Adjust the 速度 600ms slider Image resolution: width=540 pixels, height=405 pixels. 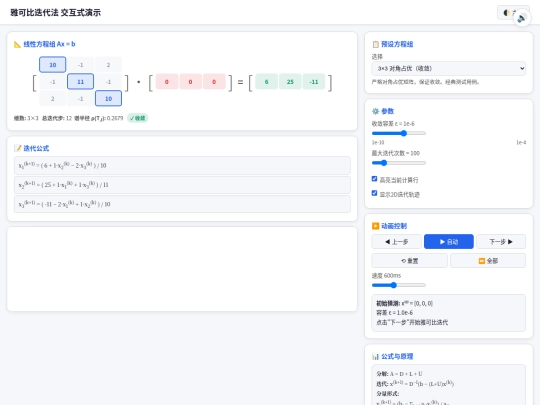(399, 285)
